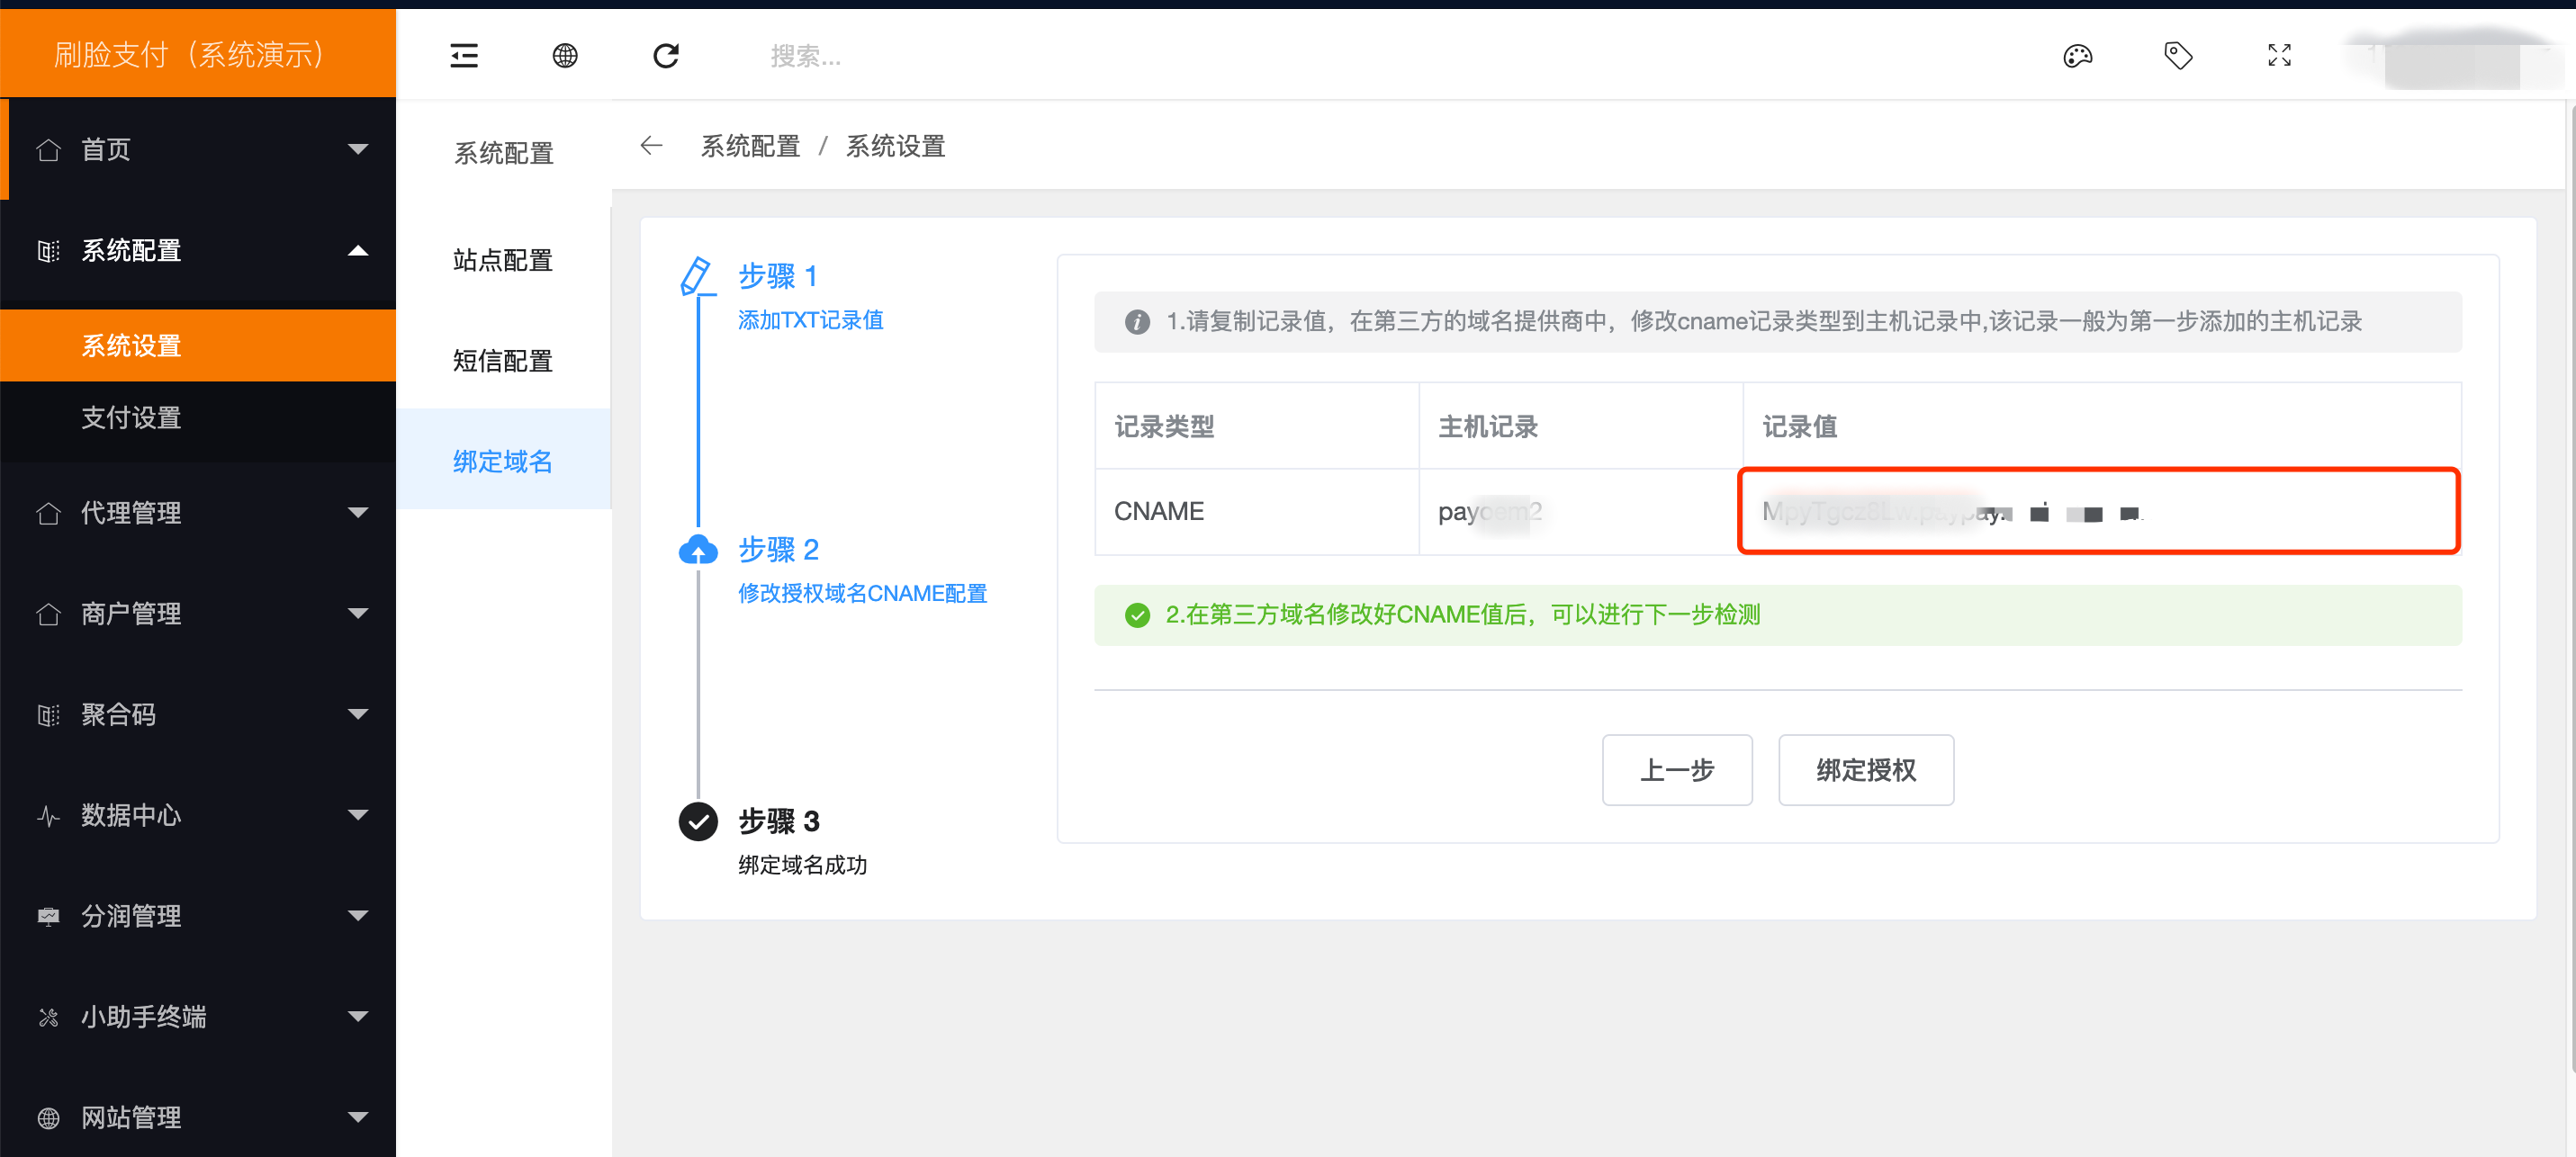The height and width of the screenshot is (1157, 2576).
Task: Click the 系统配置 sidebar icon
Action: pyautogui.click(x=48, y=250)
